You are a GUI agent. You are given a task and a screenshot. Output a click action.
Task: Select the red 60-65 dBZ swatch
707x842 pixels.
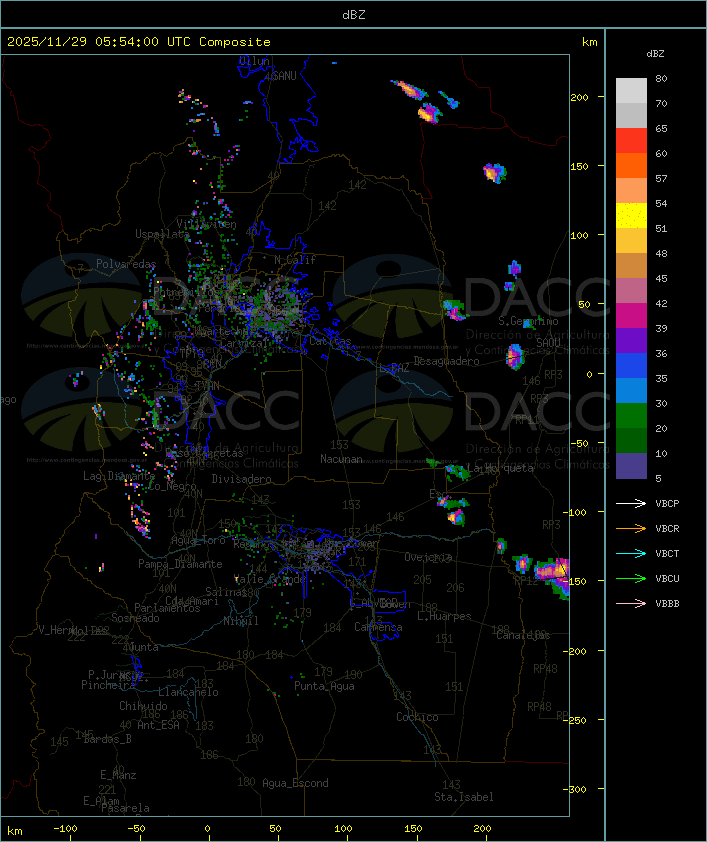[x=631, y=141]
